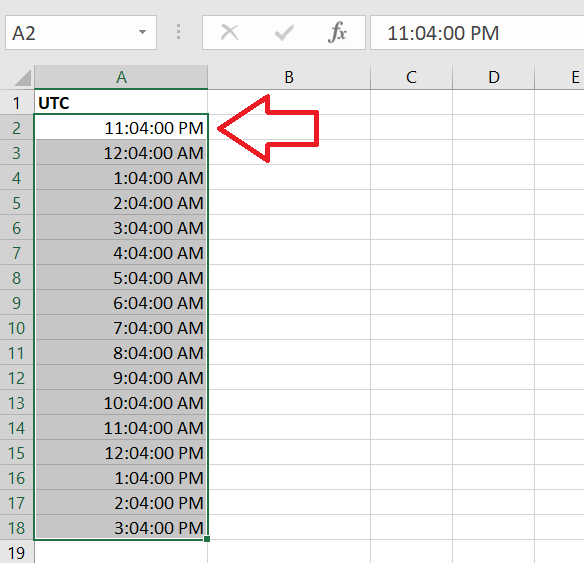586x566 pixels.
Task: Select row 1 header
Action: [17, 102]
